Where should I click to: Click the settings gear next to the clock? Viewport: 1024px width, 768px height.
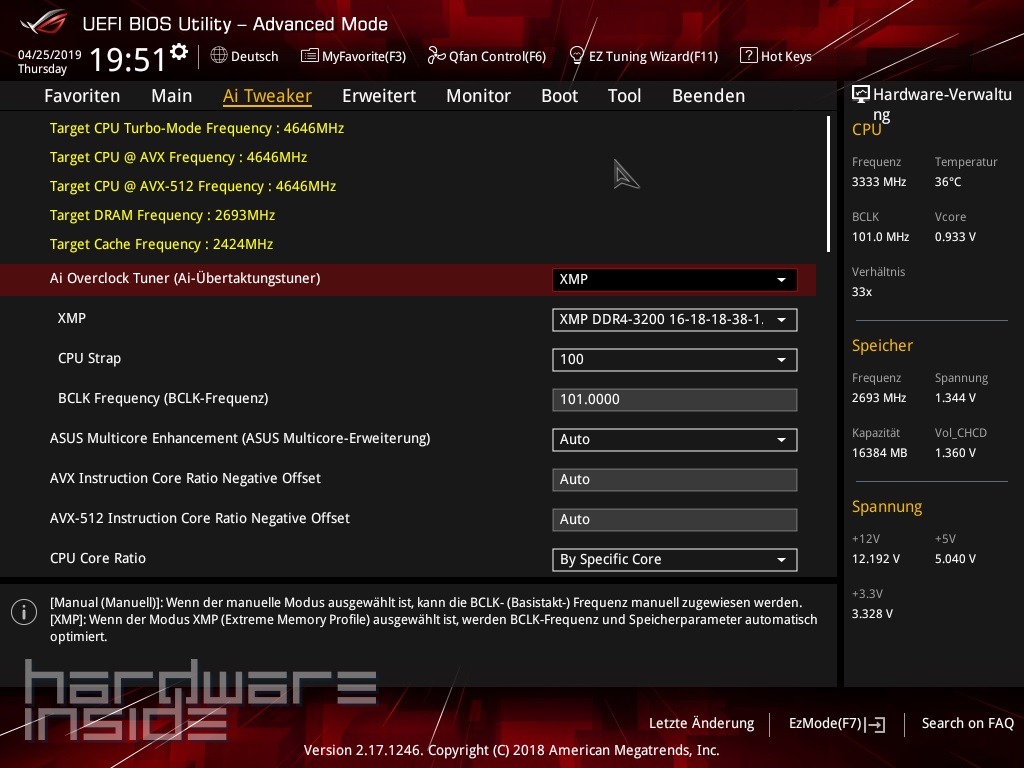[179, 52]
